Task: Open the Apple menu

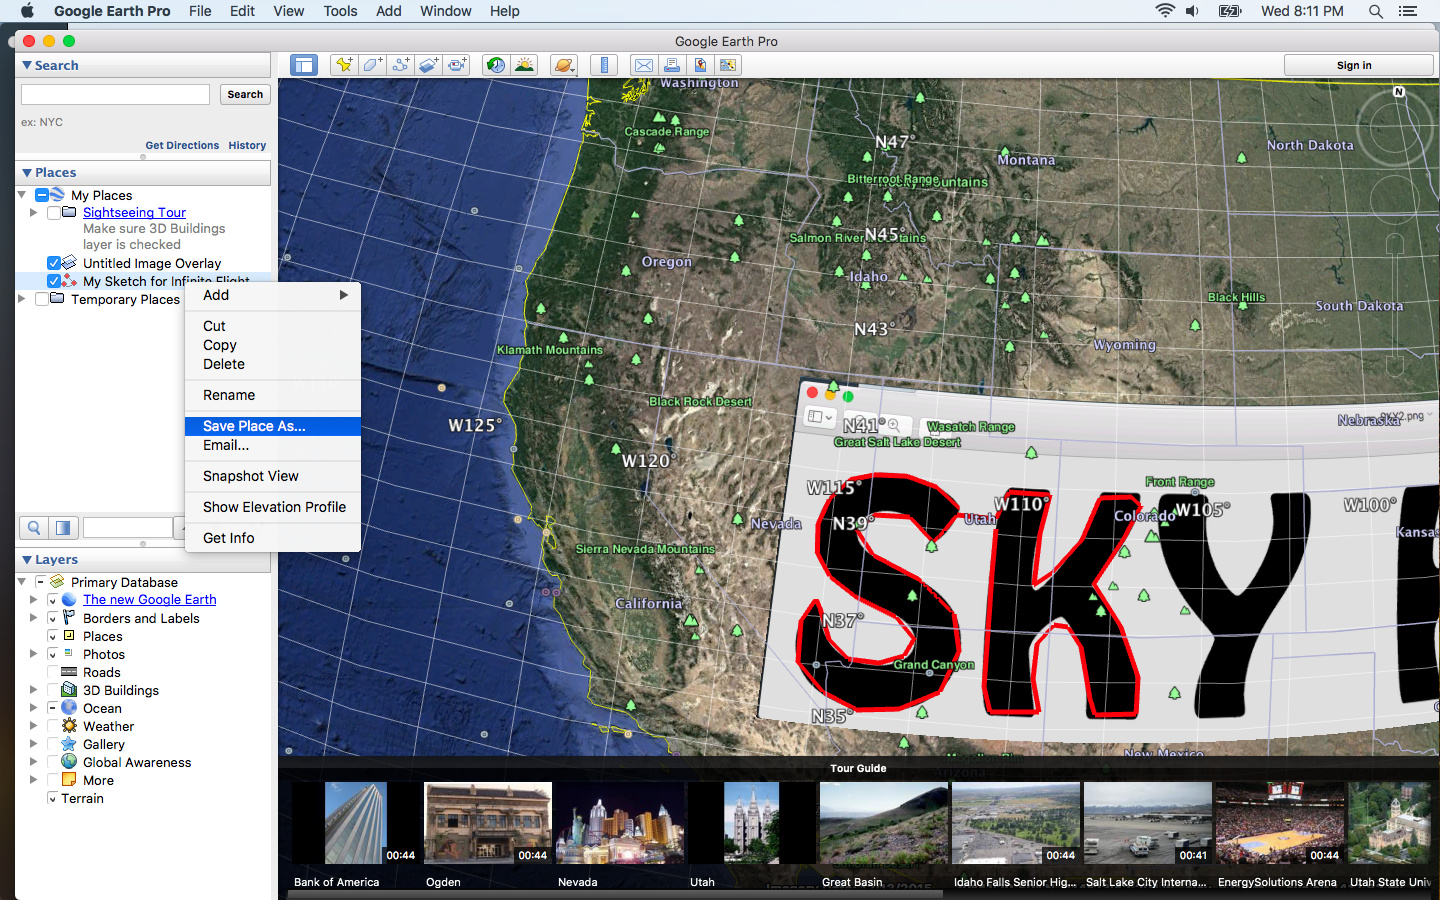Action: point(27,11)
